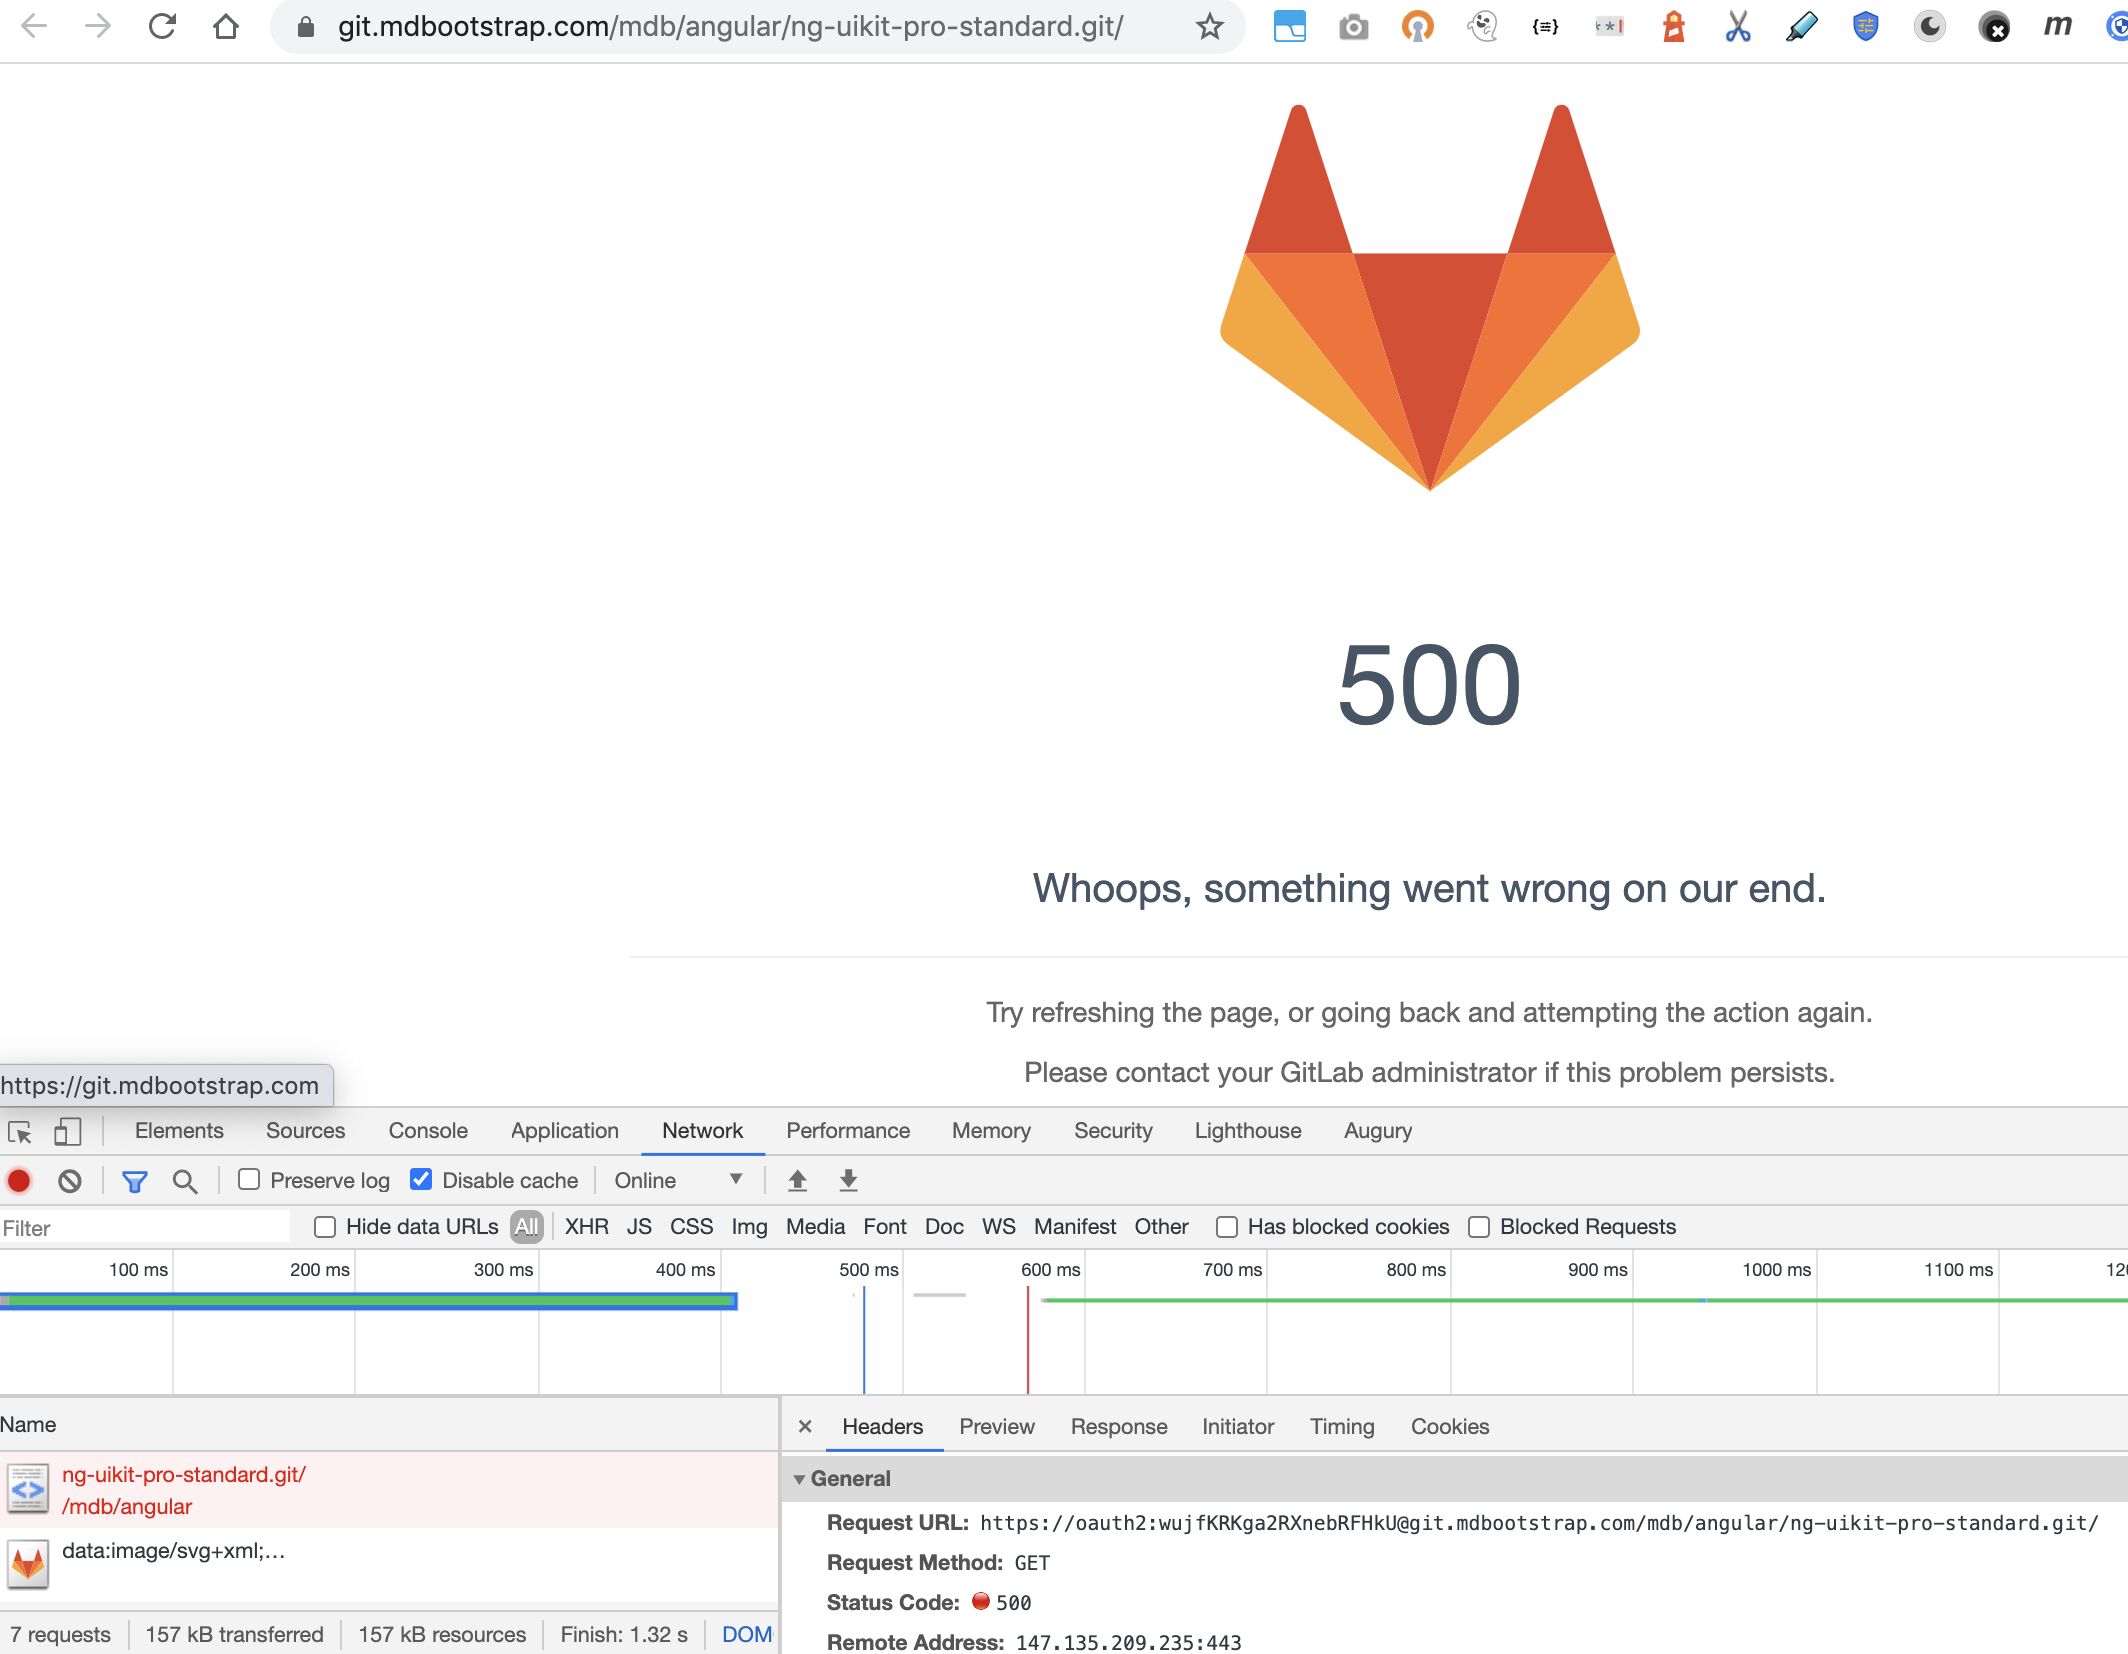Image resolution: width=2128 pixels, height=1654 pixels.
Task: Go to the browser home icon
Action: [226, 26]
